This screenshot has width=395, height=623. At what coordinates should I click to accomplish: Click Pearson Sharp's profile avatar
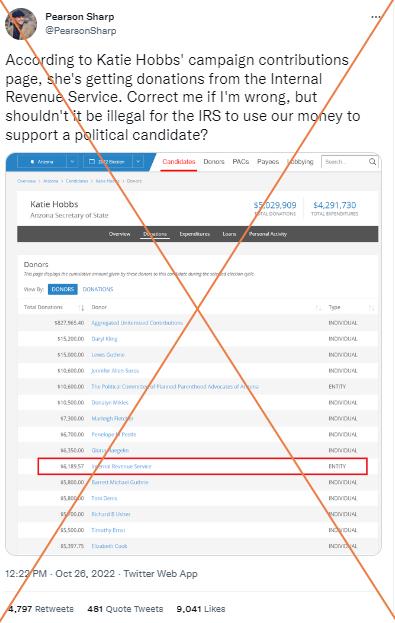21,24
